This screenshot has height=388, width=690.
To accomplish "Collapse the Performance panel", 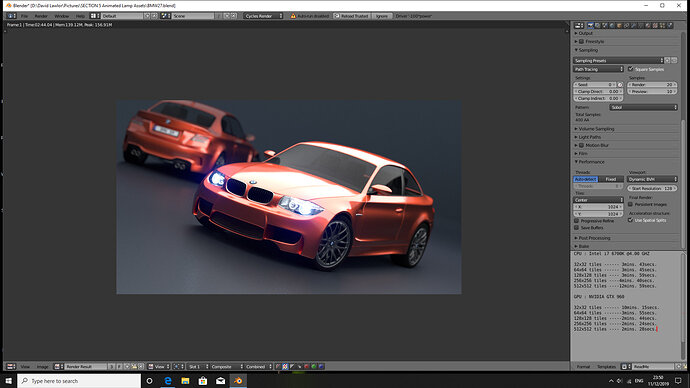I will pyautogui.click(x=589, y=162).
